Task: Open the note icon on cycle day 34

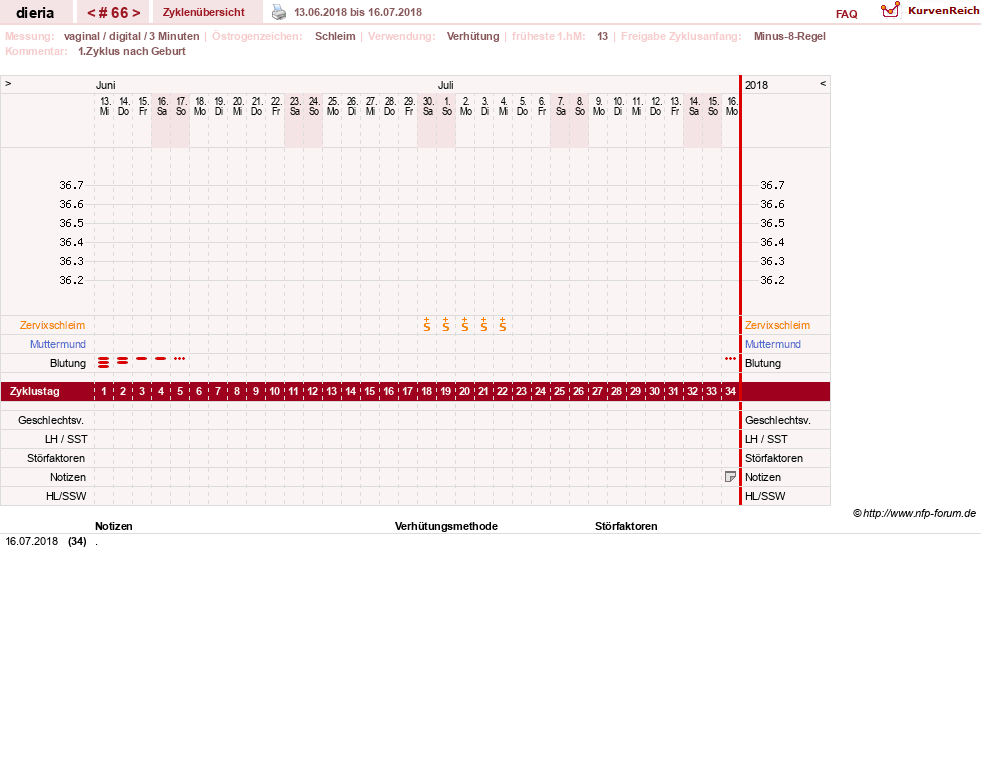Action: [x=730, y=477]
